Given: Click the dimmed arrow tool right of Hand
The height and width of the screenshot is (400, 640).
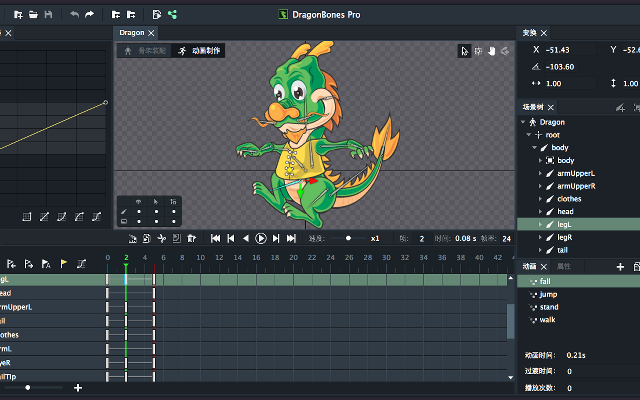Looking at the screenshot, I should [505, 51].
